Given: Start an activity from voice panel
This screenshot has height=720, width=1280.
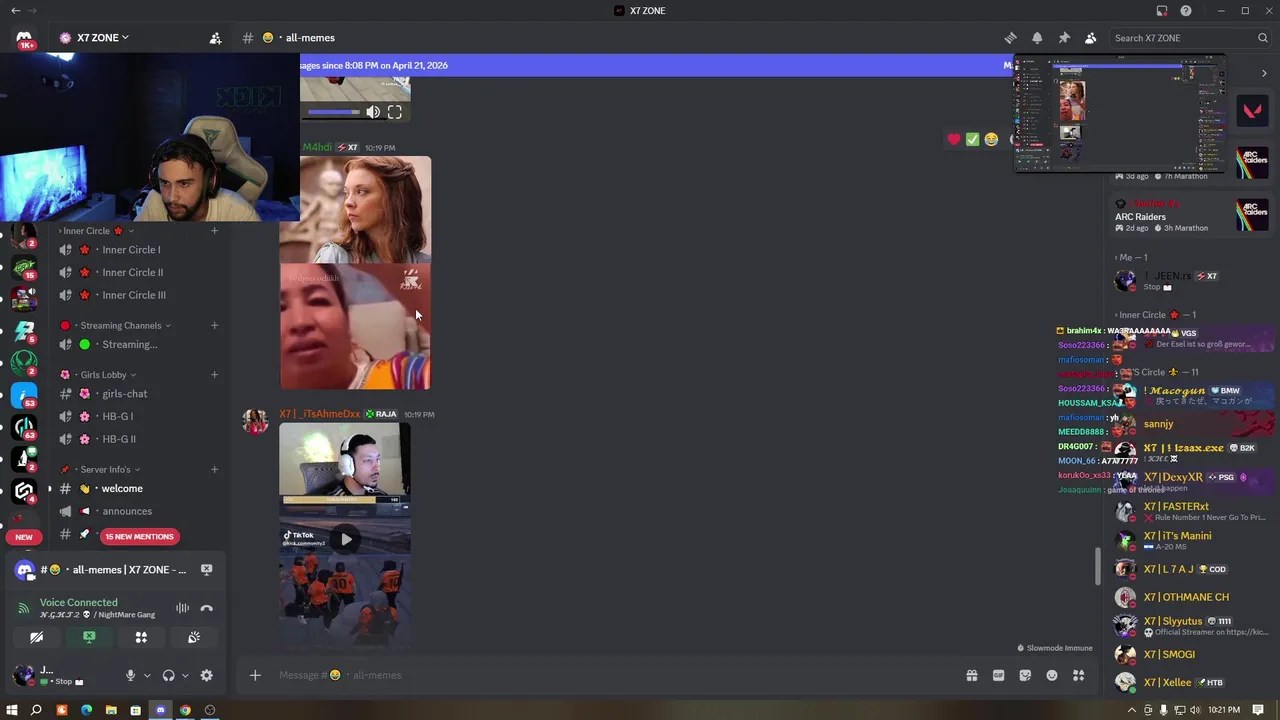Looking at the screenshot, I should (141, 637).
